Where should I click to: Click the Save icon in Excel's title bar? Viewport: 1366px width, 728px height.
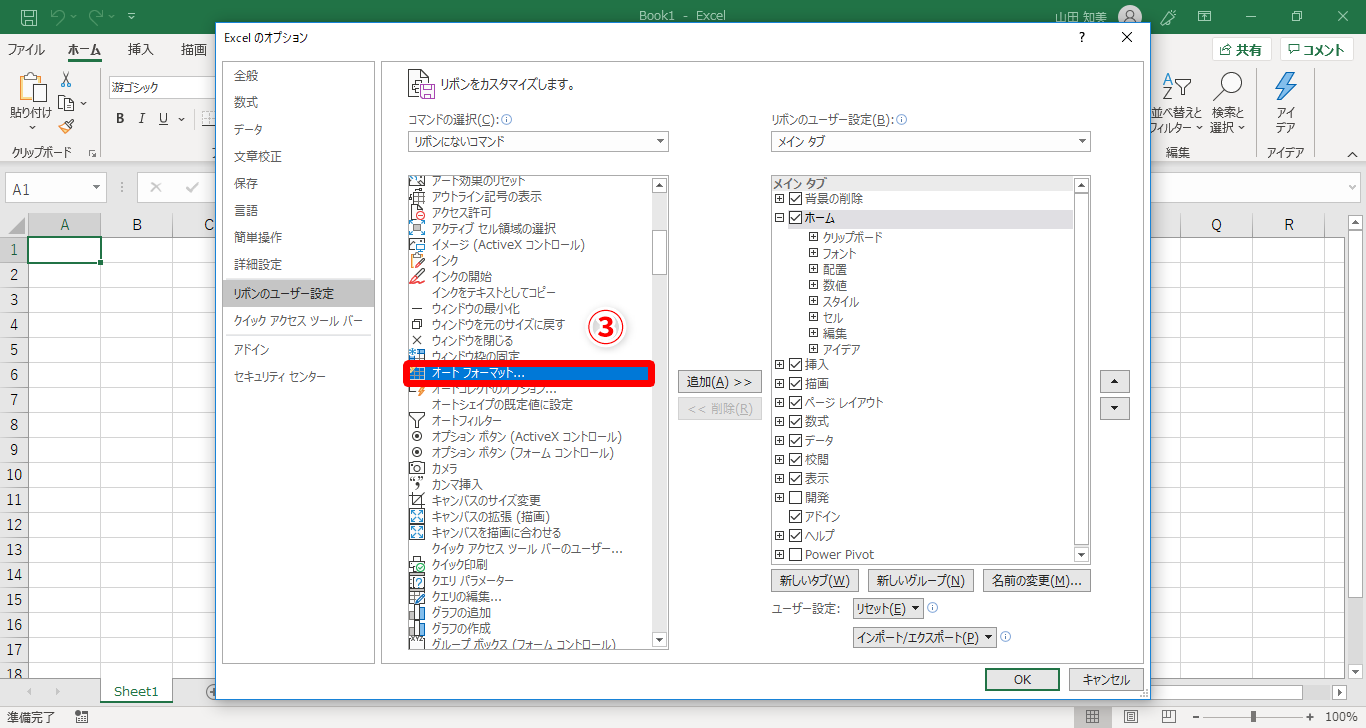coord(28,16)
